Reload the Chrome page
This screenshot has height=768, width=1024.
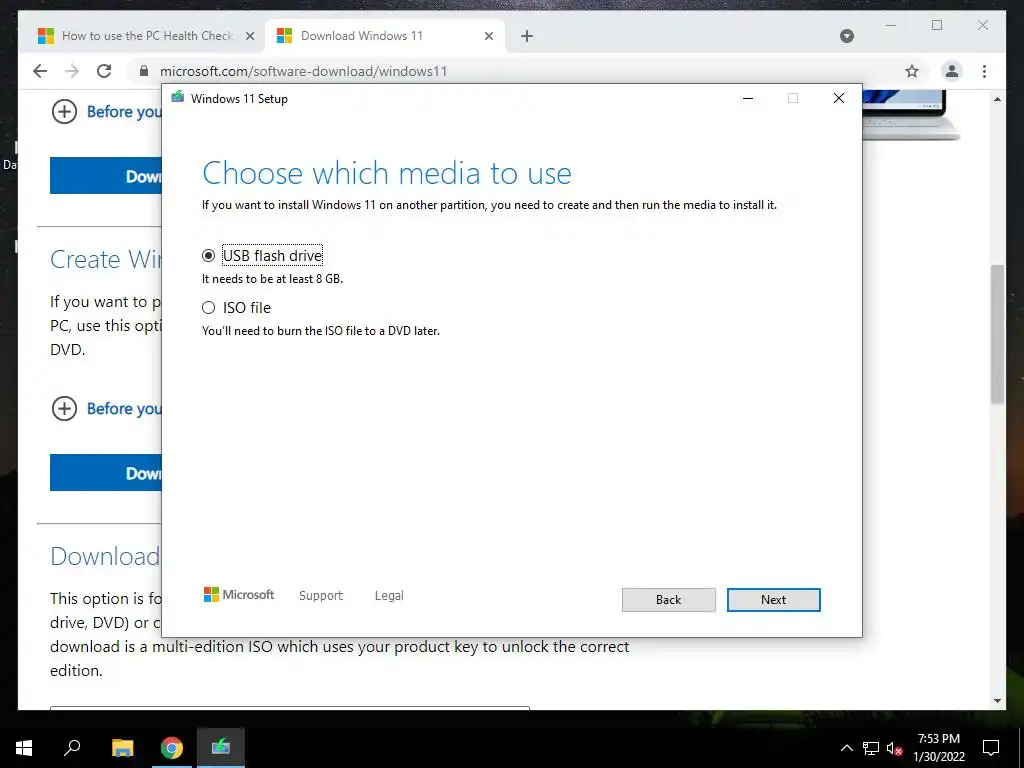click(x=104, y=71)
